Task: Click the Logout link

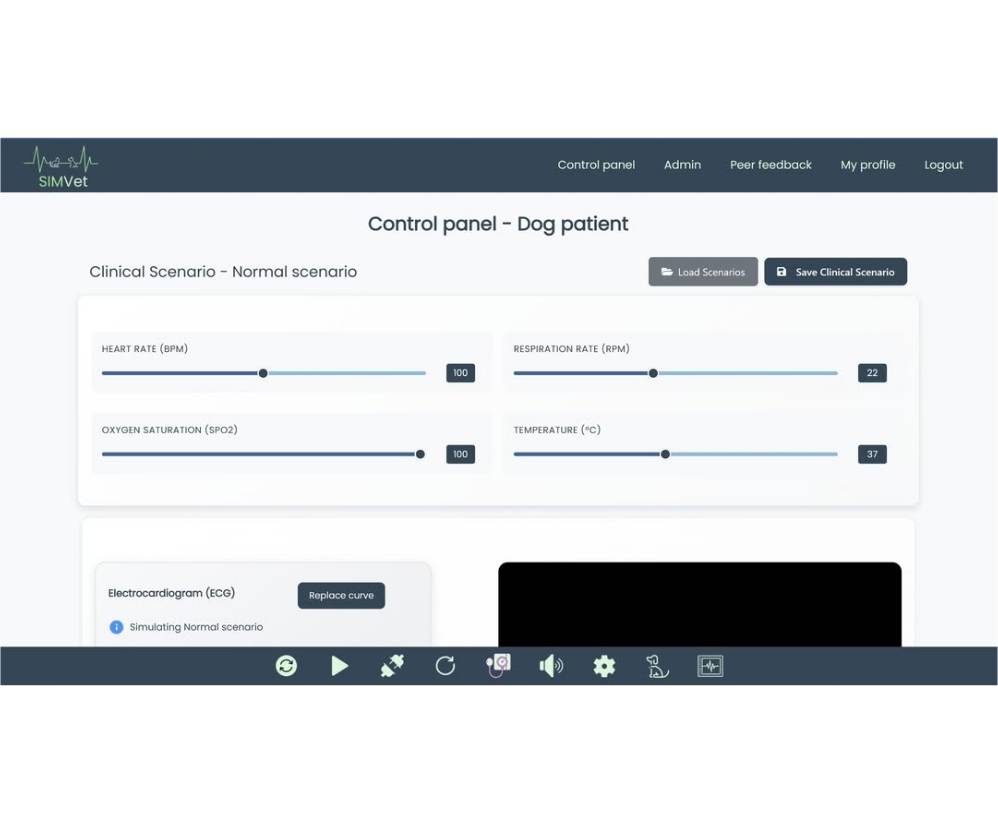Action: pyautogui.click(x=943, y=165)
